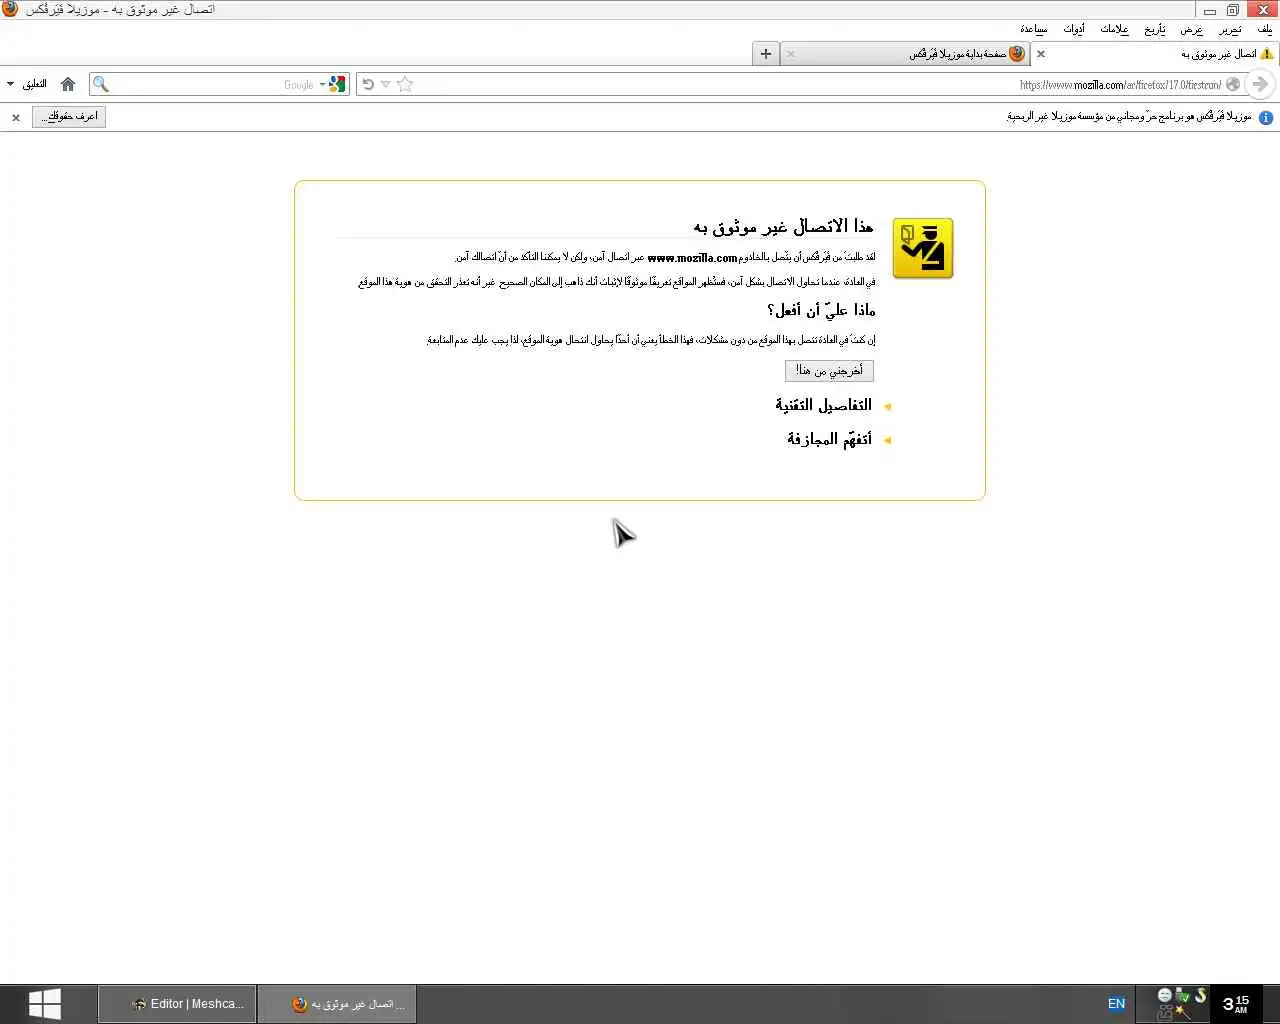
Task: Click the reload arrow in the address bar
Action: pyautogui.click(x=368, y=84)
